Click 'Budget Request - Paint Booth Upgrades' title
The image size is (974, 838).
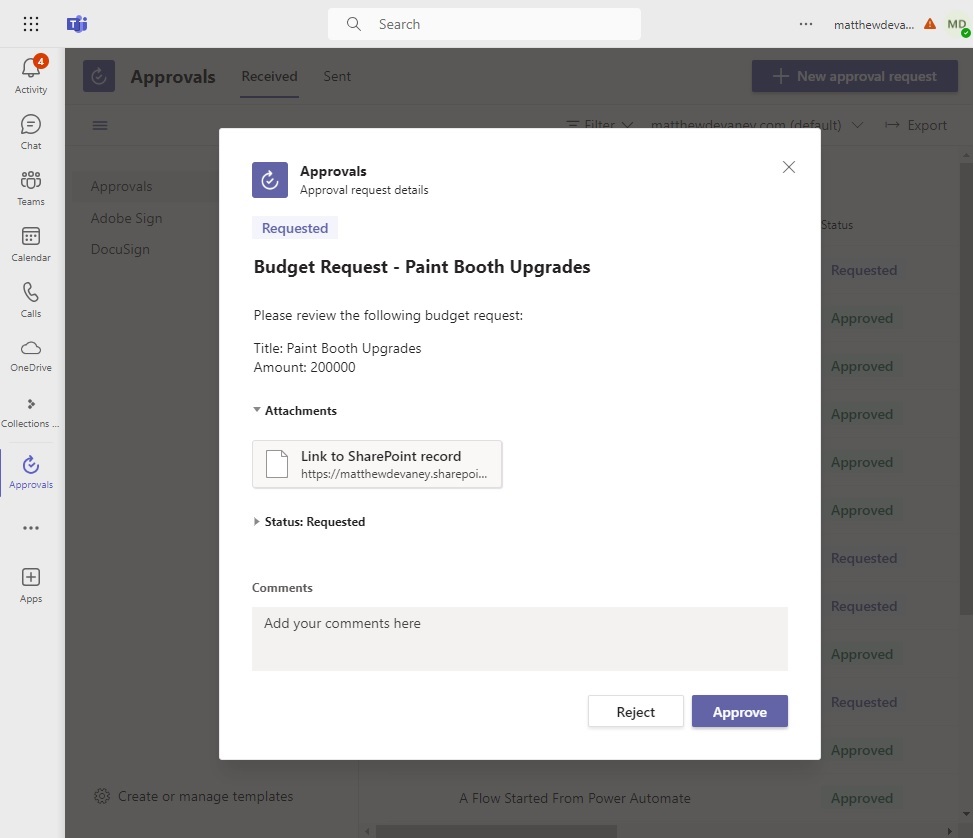point(422,266)
